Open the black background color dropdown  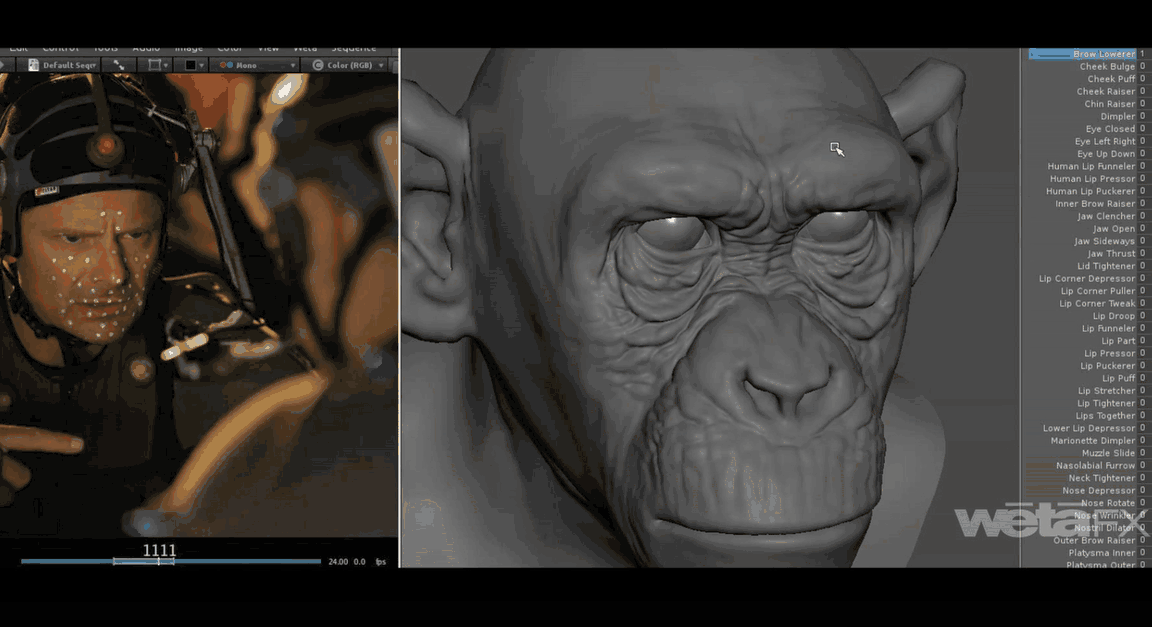click(x=201, y=65)
